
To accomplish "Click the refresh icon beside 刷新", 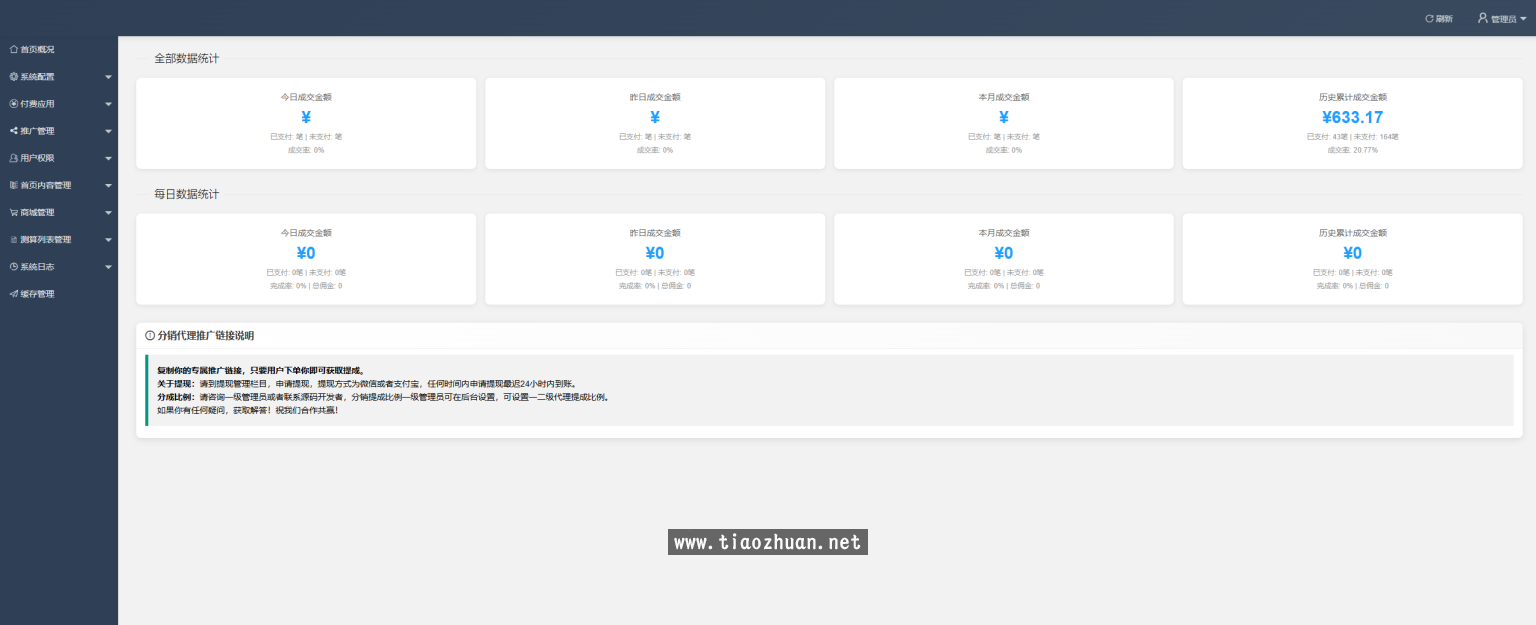I will click(x=1428, y=17).
